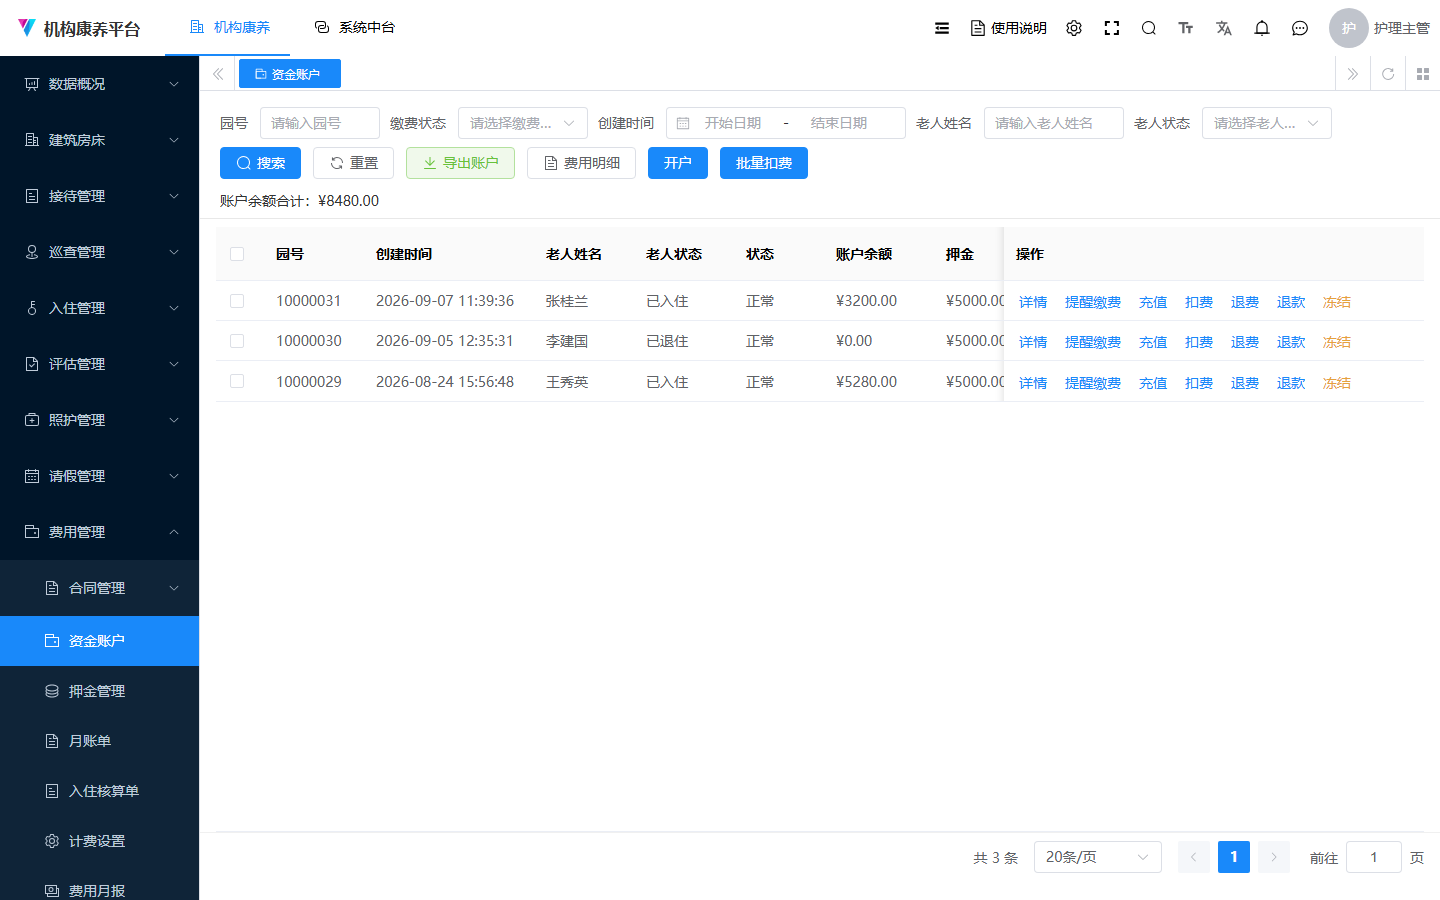Click the platform logo icon
The width and height of the screenshot is (1440, 900).
27,28
